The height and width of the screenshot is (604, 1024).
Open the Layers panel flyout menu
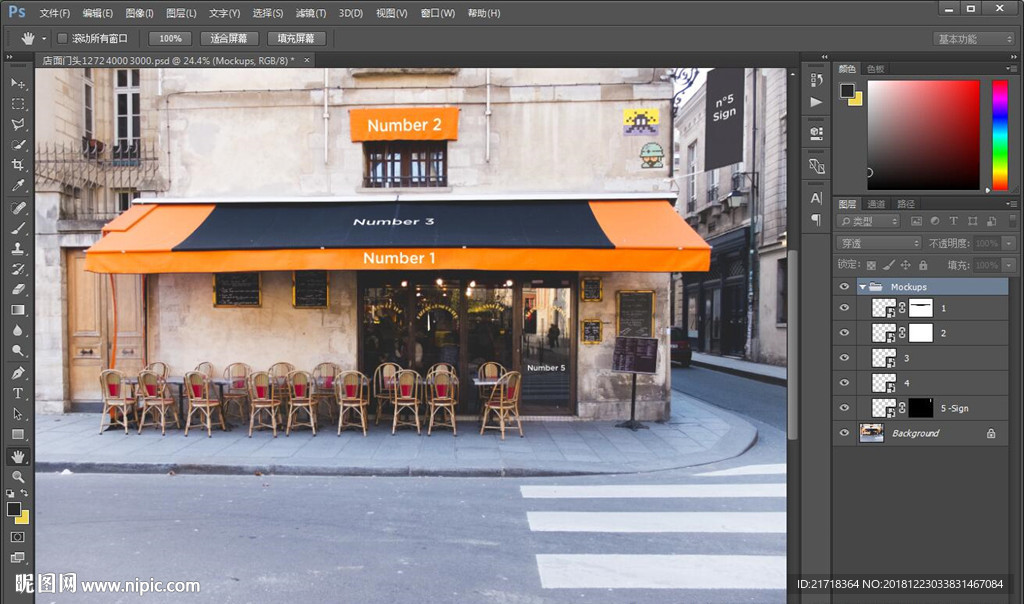1012,204
